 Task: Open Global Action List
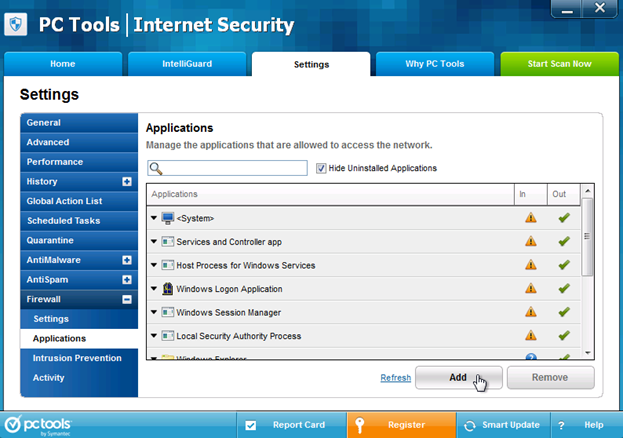point(79,201)
